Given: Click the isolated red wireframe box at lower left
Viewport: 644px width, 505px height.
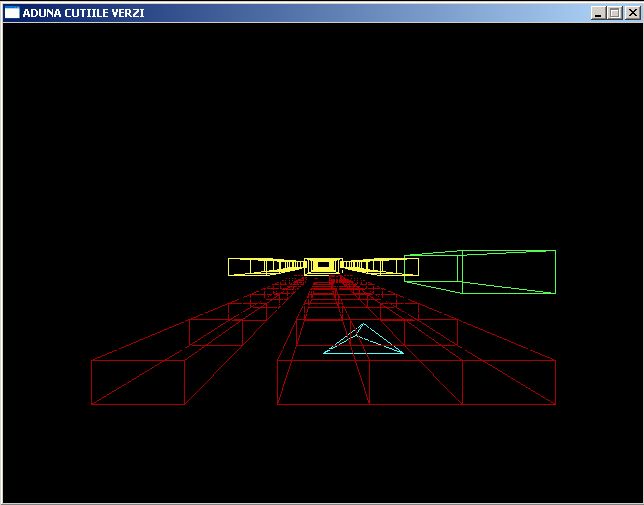Looking at the screenshot, I should 138,382.
